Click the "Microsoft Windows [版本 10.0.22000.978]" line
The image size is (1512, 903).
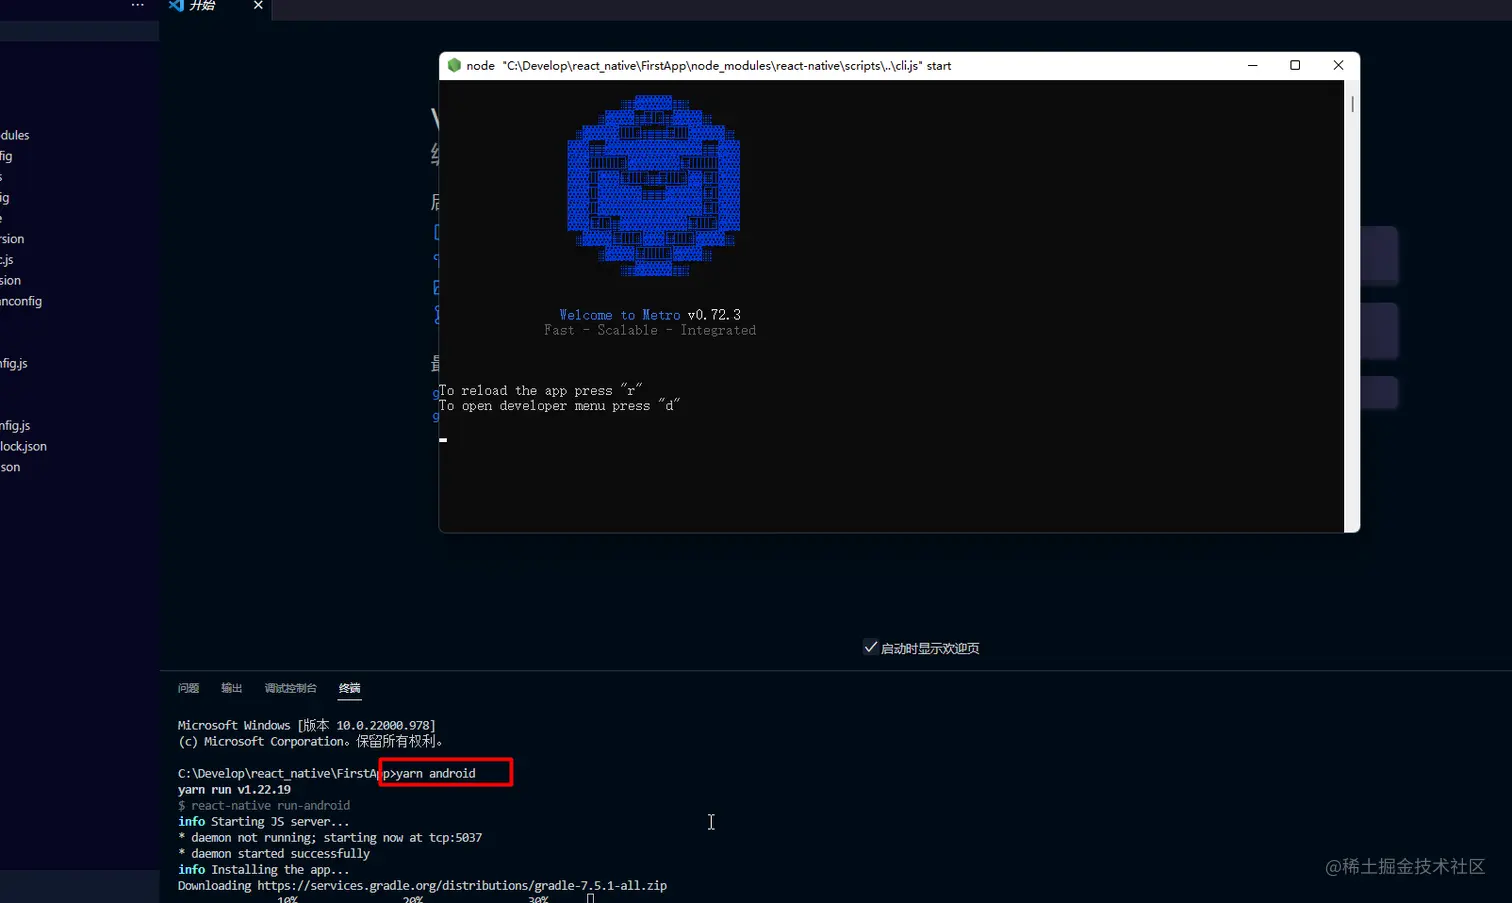pos(307,725)
